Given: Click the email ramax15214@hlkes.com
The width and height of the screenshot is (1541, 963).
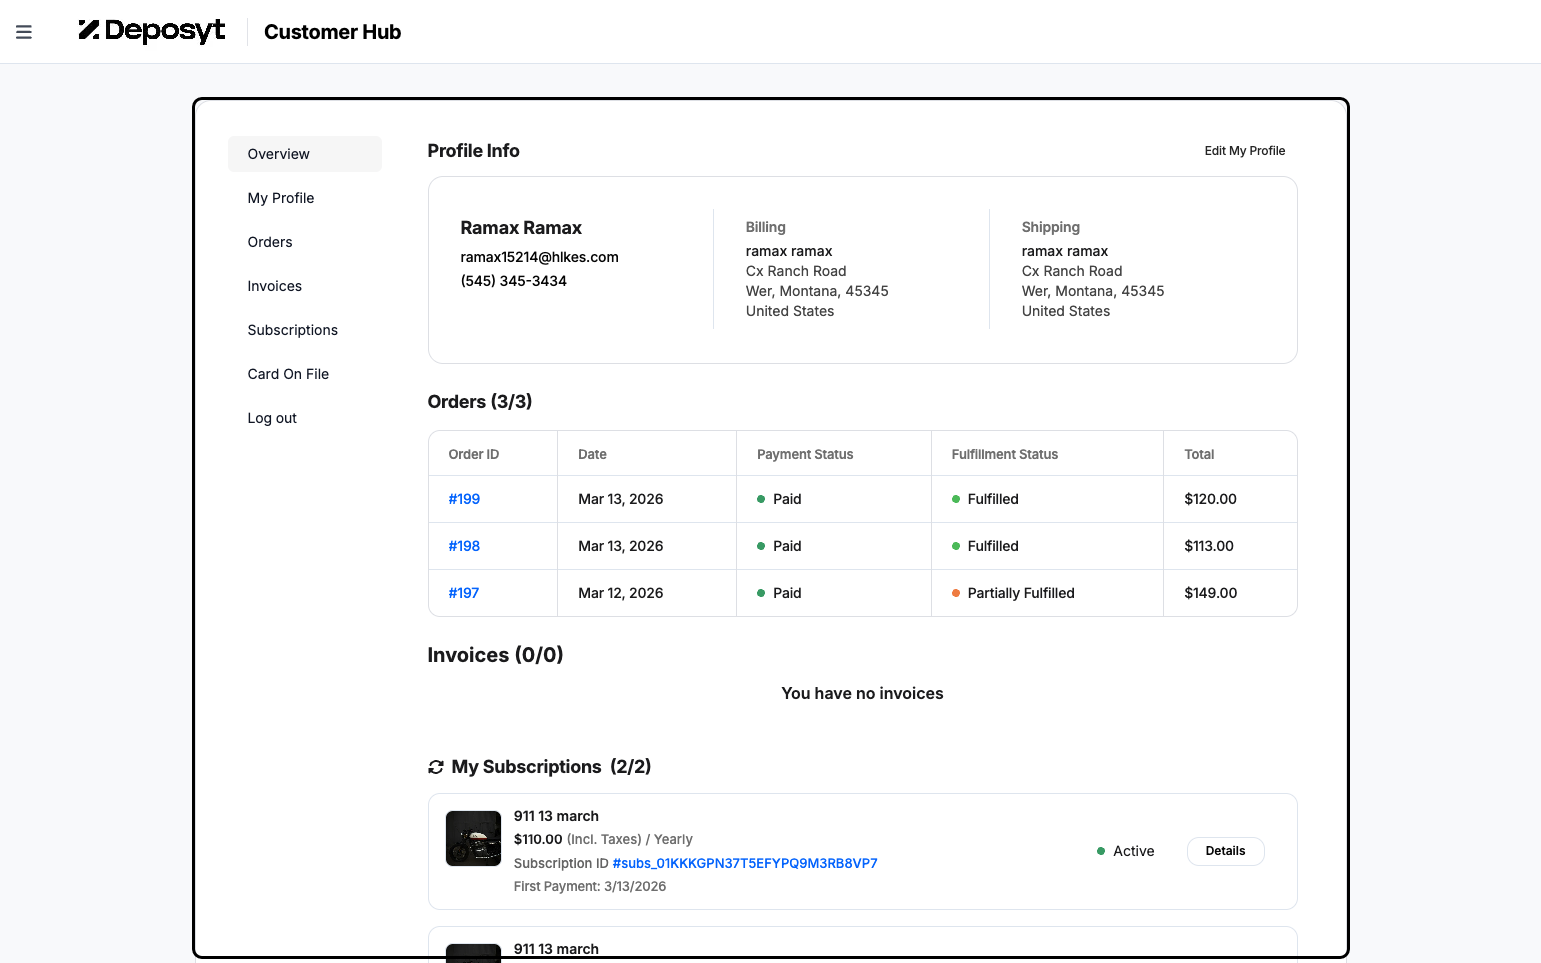Looking at the screenshot, I should tap(540, 257).
